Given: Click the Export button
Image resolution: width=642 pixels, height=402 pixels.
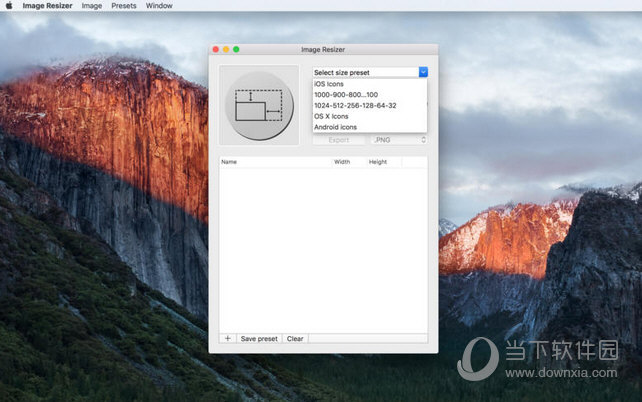Looking at the screenshot, I should (339, 140).
